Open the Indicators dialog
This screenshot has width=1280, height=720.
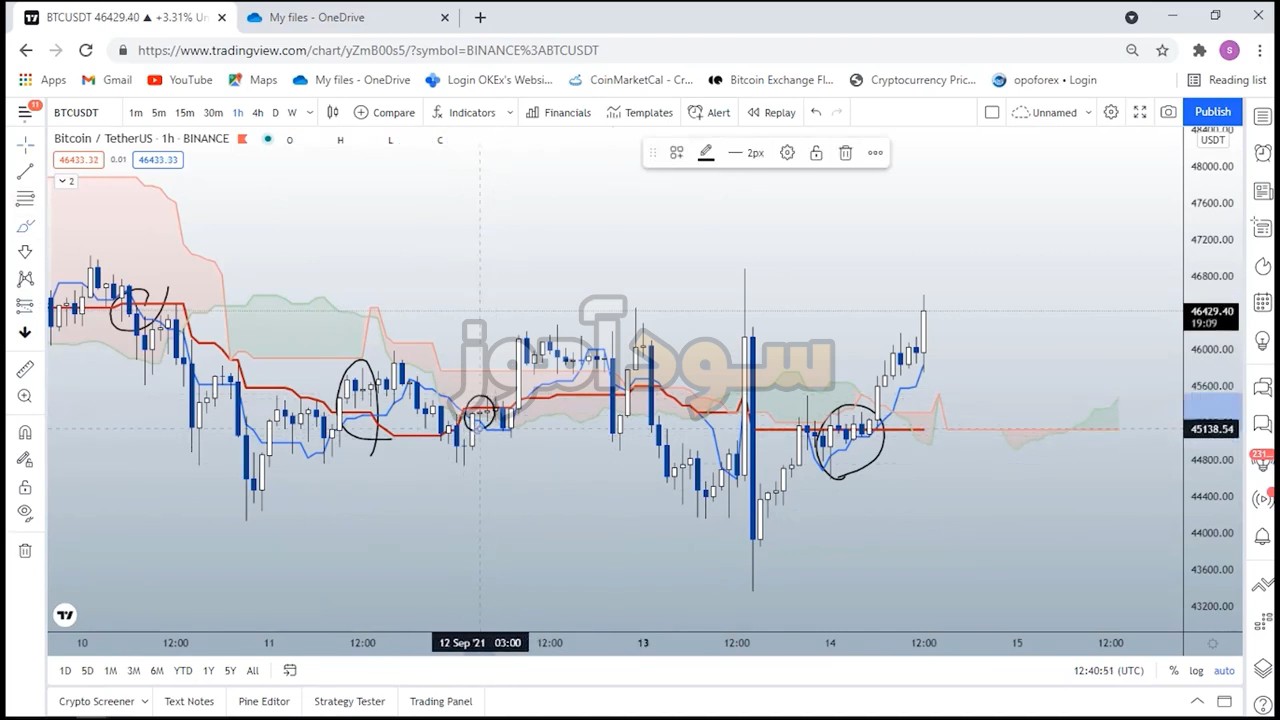[464, 112]
